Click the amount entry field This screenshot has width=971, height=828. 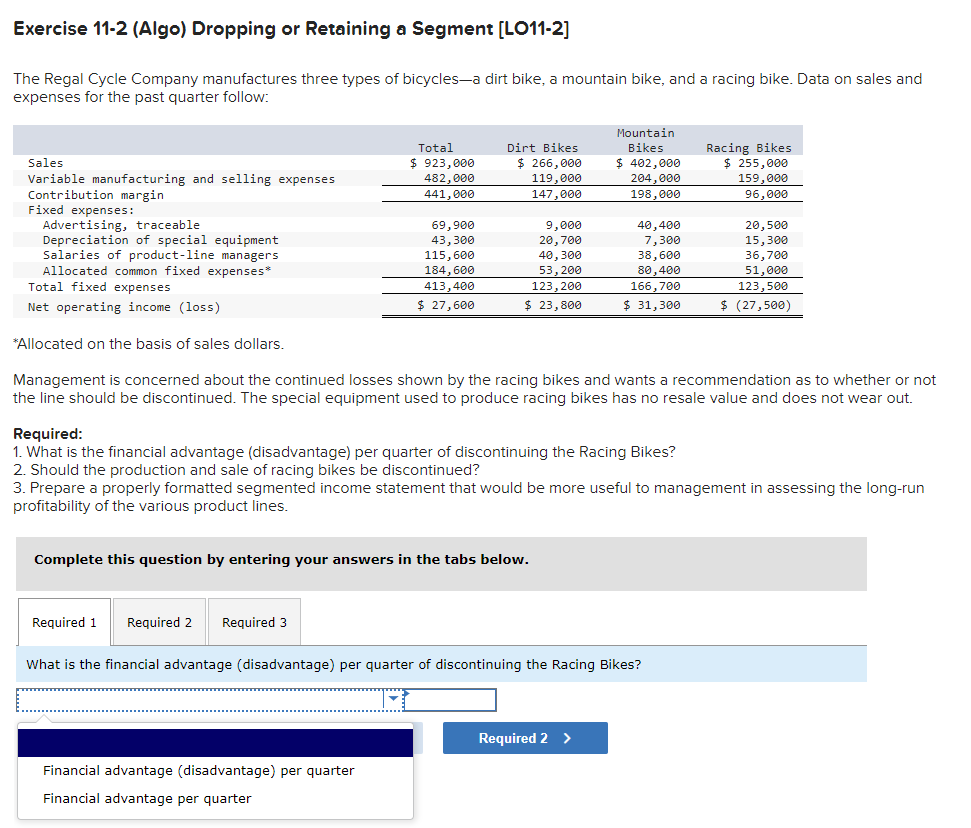(x=451, y=699)
